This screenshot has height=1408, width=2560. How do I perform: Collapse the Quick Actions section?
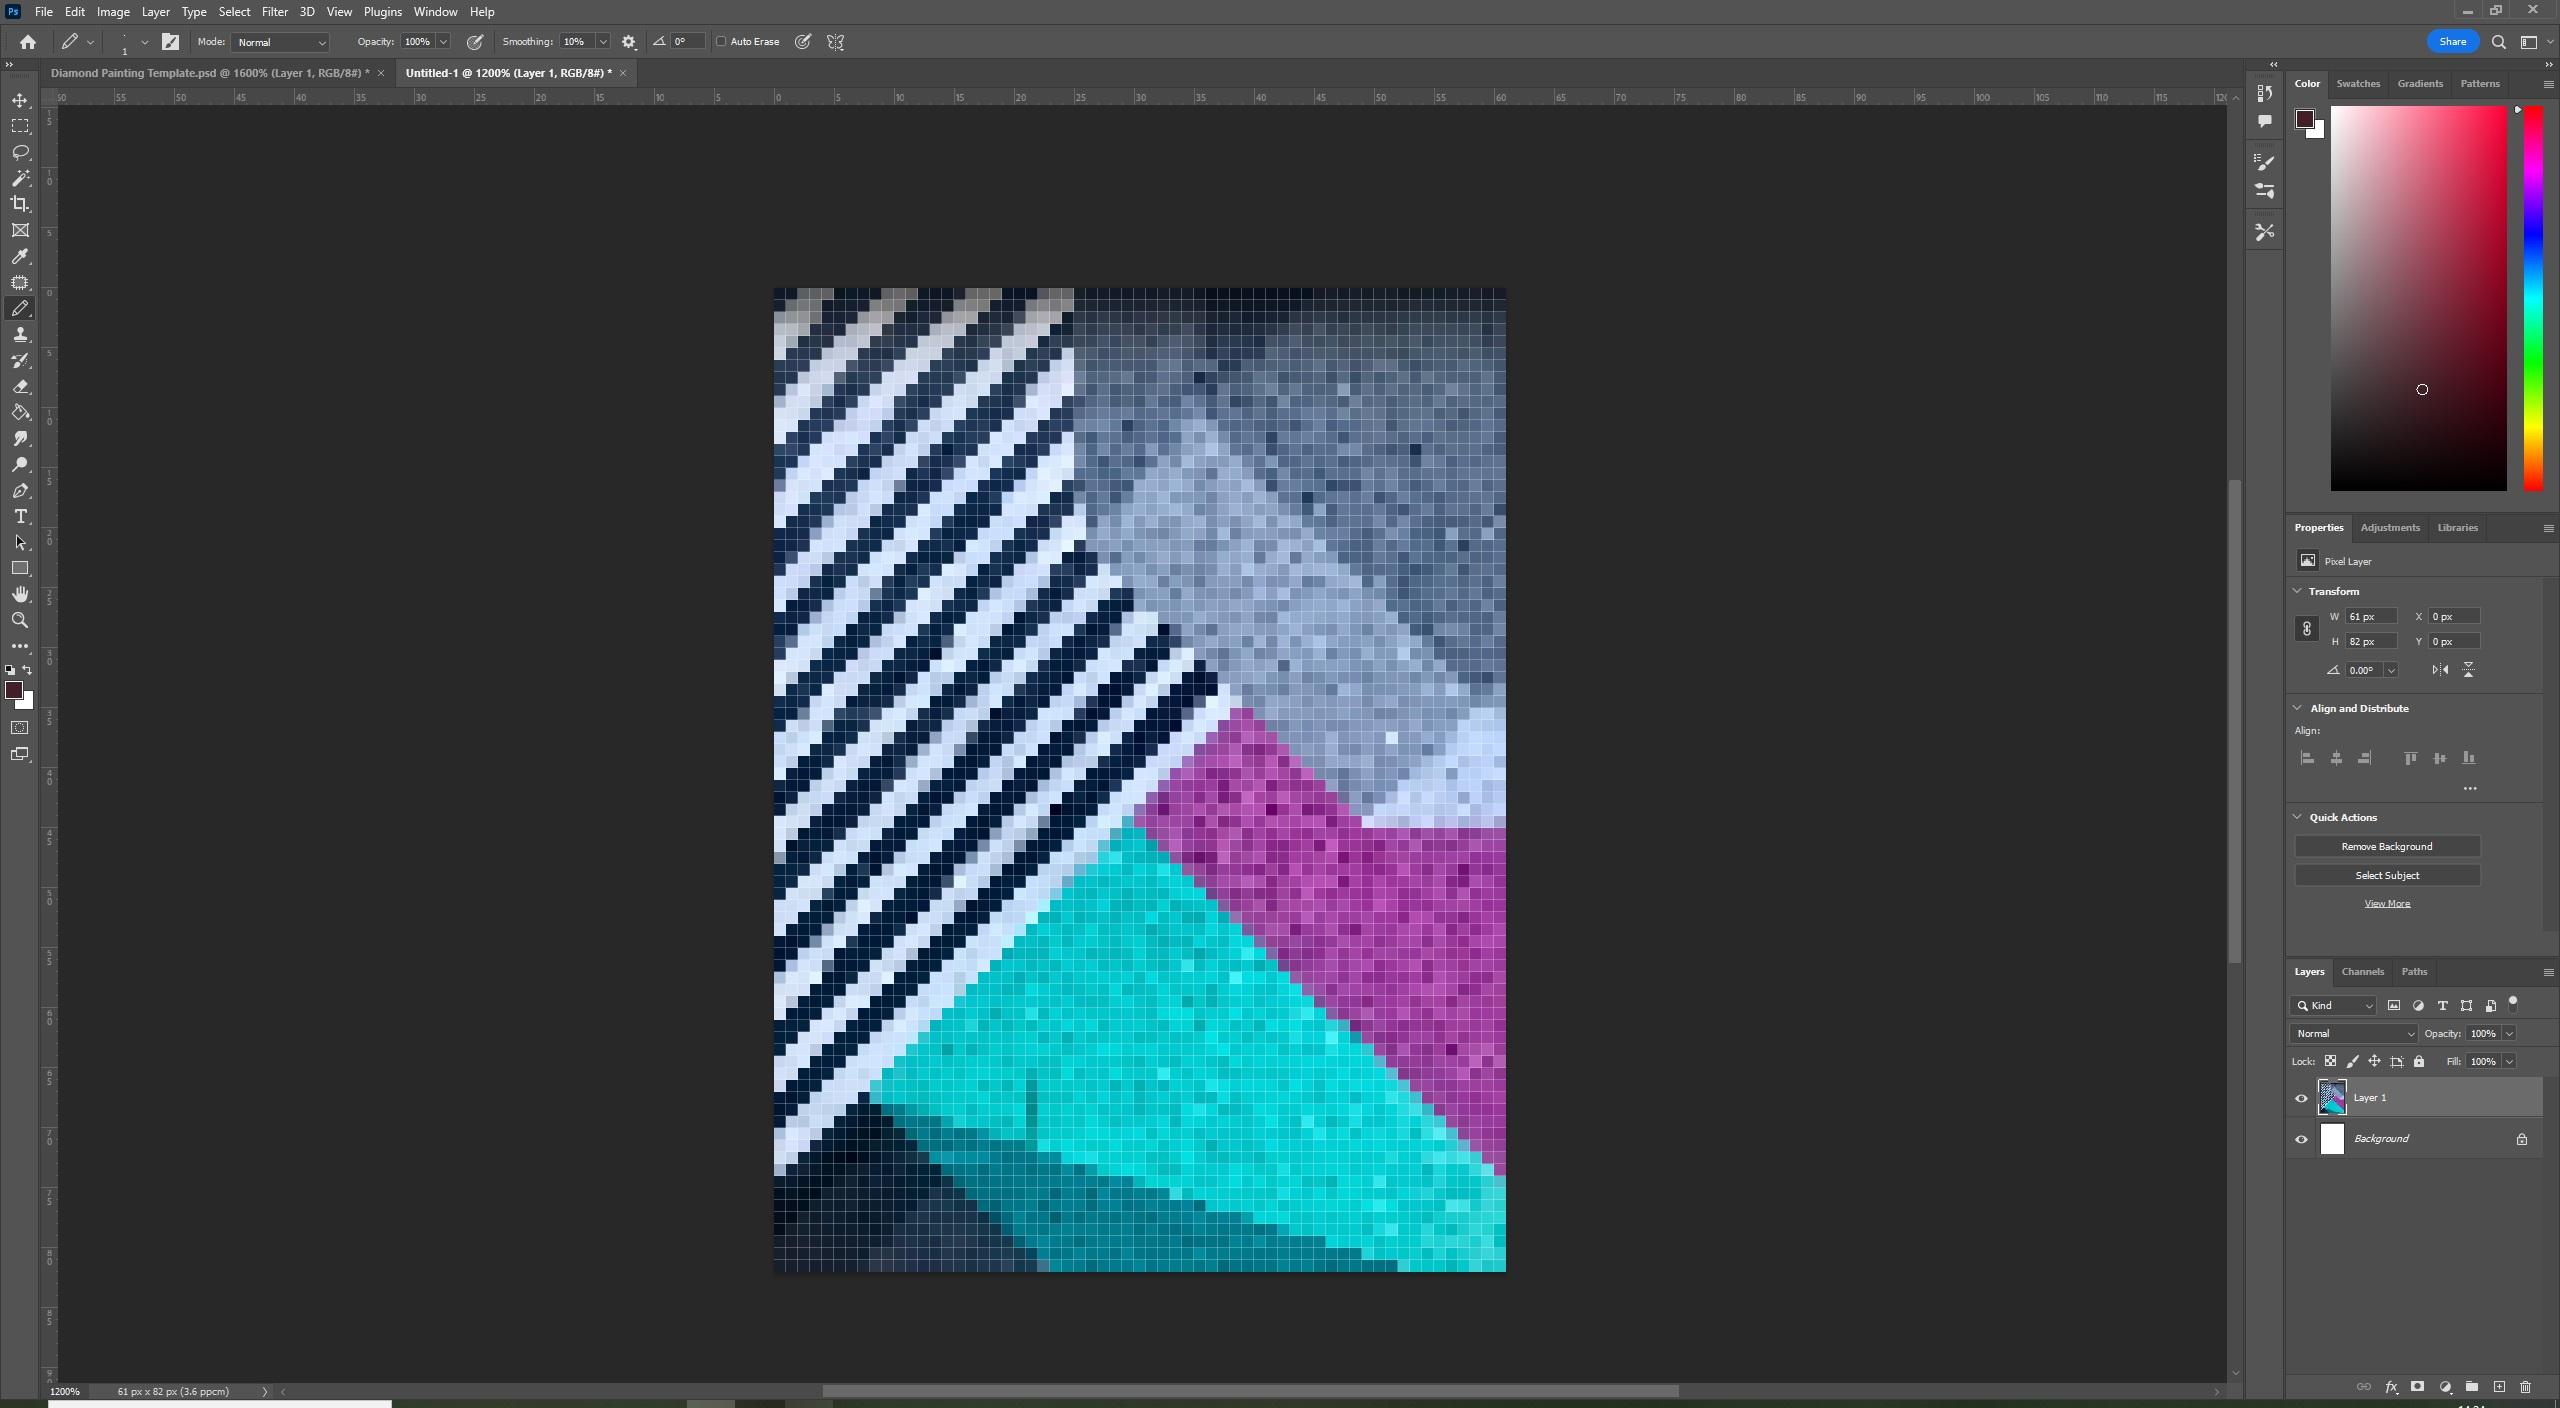click(2298, 818)
